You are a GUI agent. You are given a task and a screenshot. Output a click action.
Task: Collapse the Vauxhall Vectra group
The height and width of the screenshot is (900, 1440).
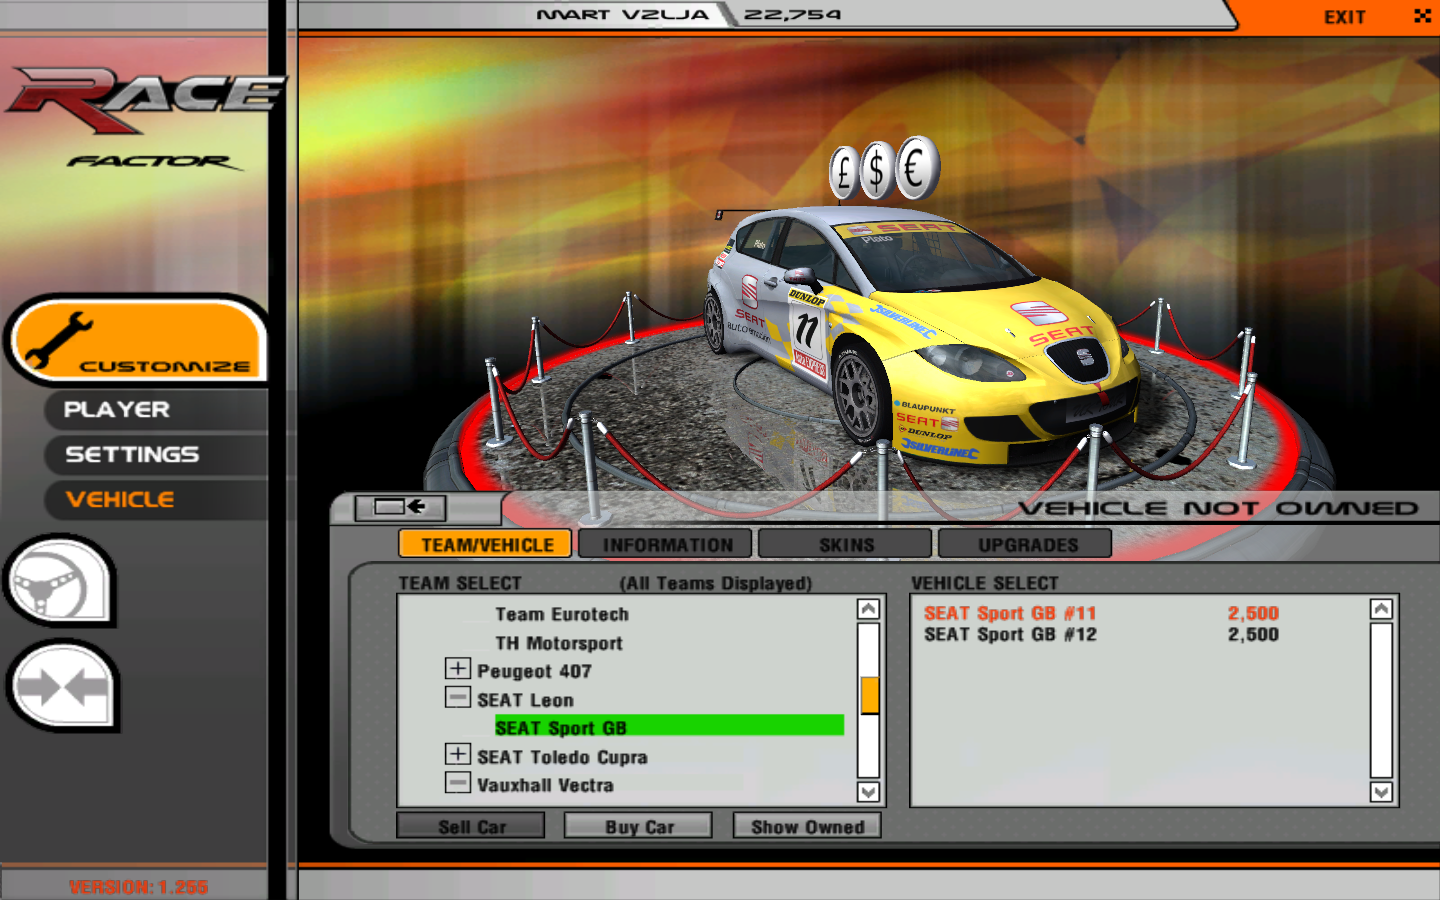pyautogui.click(x=457, y=783)
